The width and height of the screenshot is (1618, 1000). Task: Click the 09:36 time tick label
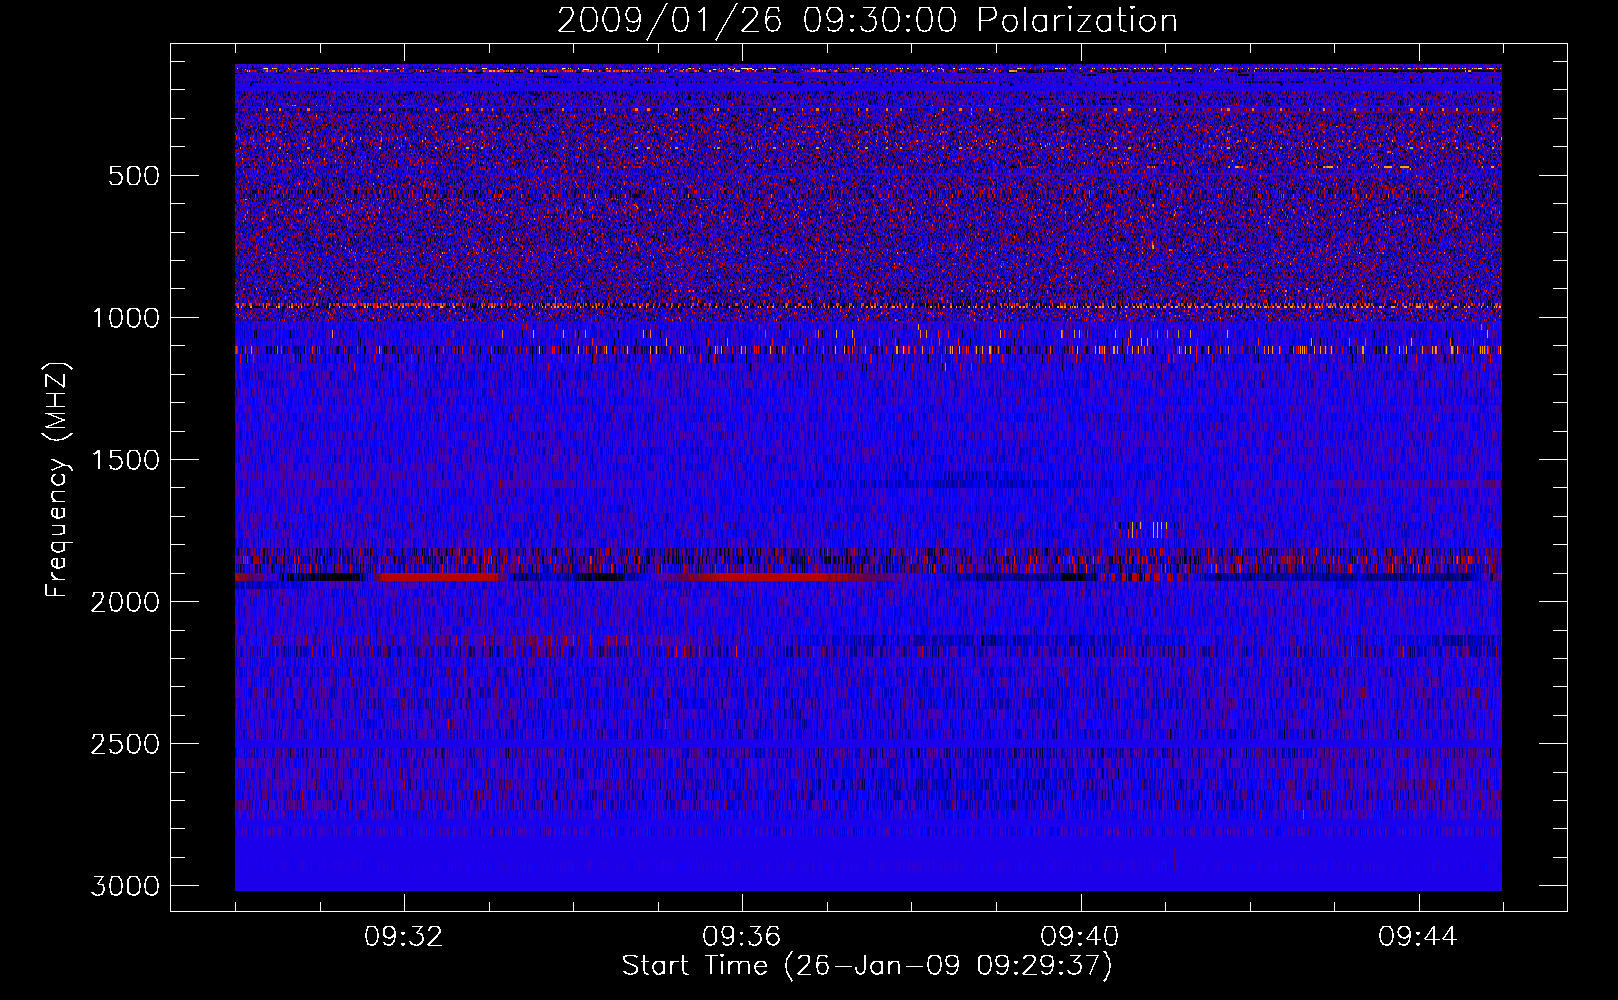[742, 937]
